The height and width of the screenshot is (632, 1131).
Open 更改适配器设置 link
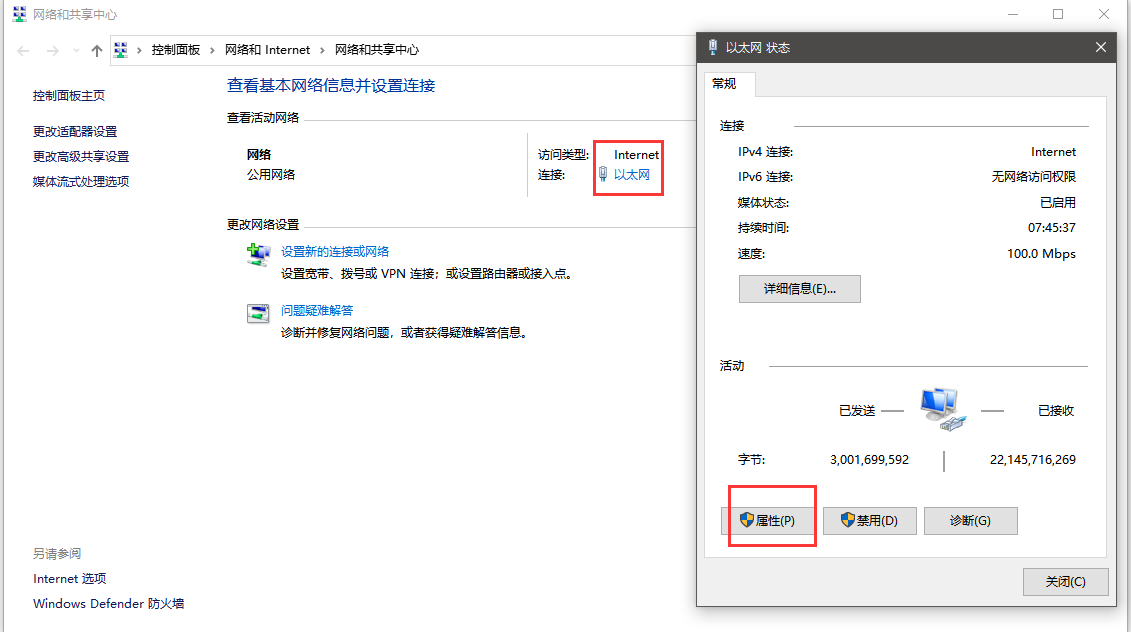tap(75, 131)
